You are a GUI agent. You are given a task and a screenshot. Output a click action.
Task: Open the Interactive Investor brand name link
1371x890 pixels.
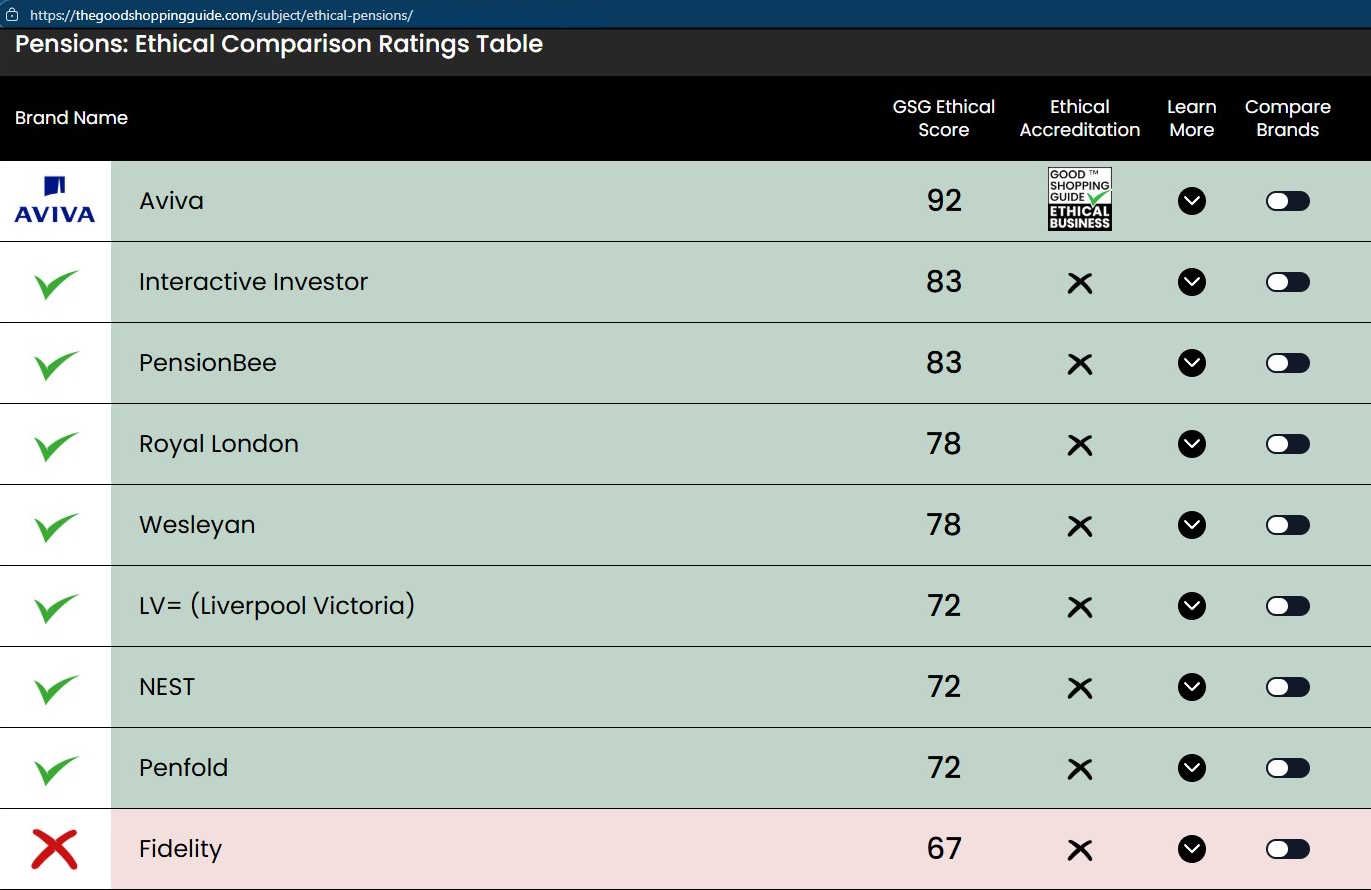point(253,282)
